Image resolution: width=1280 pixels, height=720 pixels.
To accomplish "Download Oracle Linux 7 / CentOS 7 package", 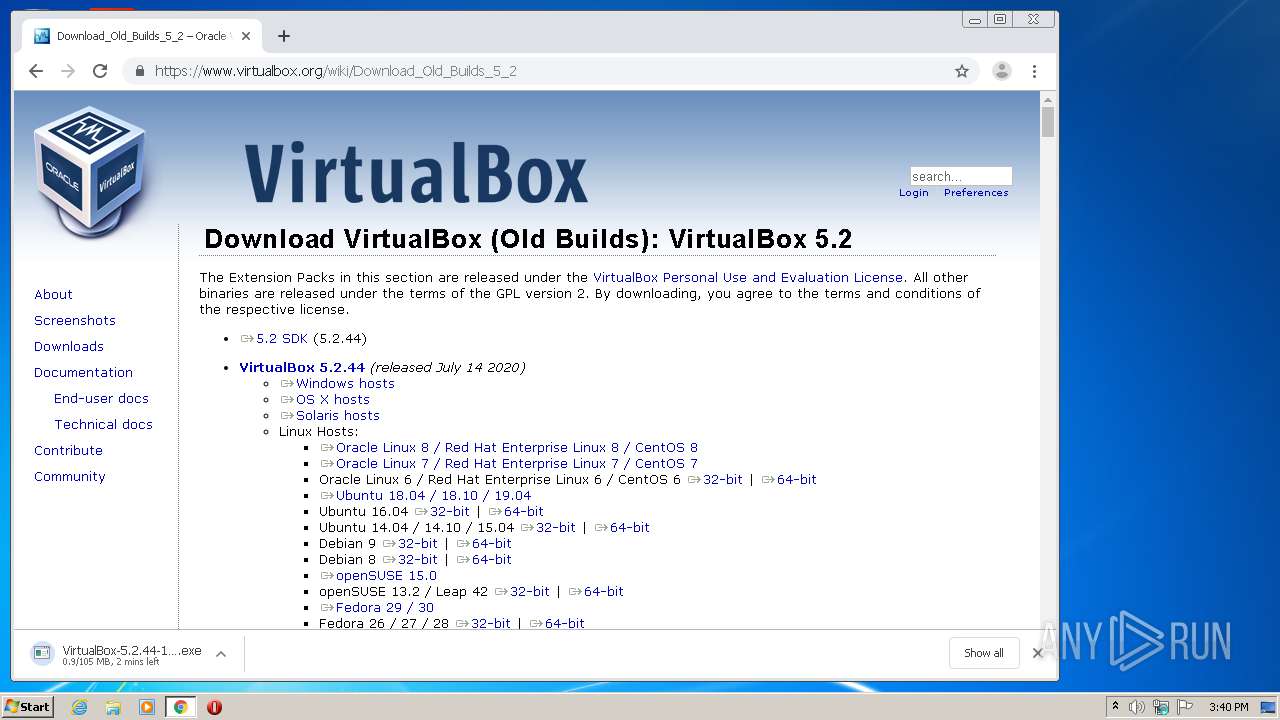I will click(509, 463).
